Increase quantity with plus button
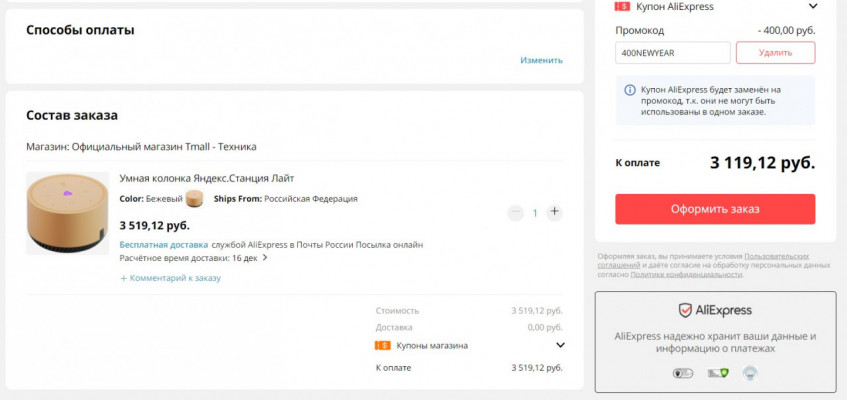Screen dimensions: 847x400 click(x=554, y=212)
